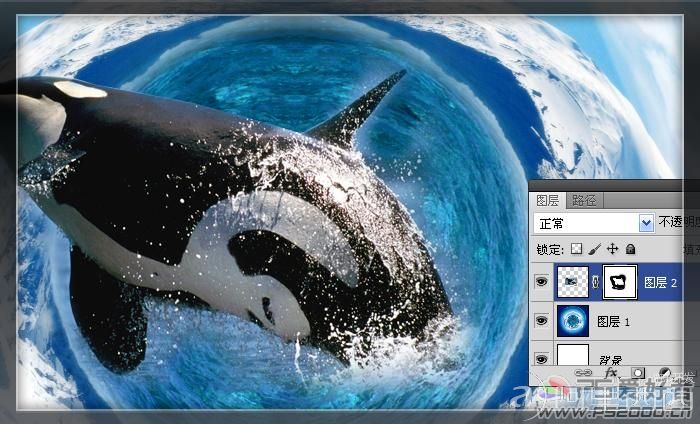Click link layers chain icon at panel bottom

click(583, 373)
